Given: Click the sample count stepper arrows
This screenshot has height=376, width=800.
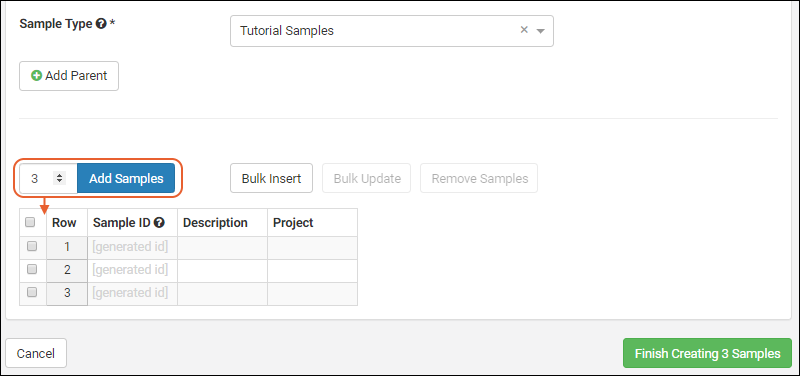Looking at the screenshot, I should click(x=60, y=179).
